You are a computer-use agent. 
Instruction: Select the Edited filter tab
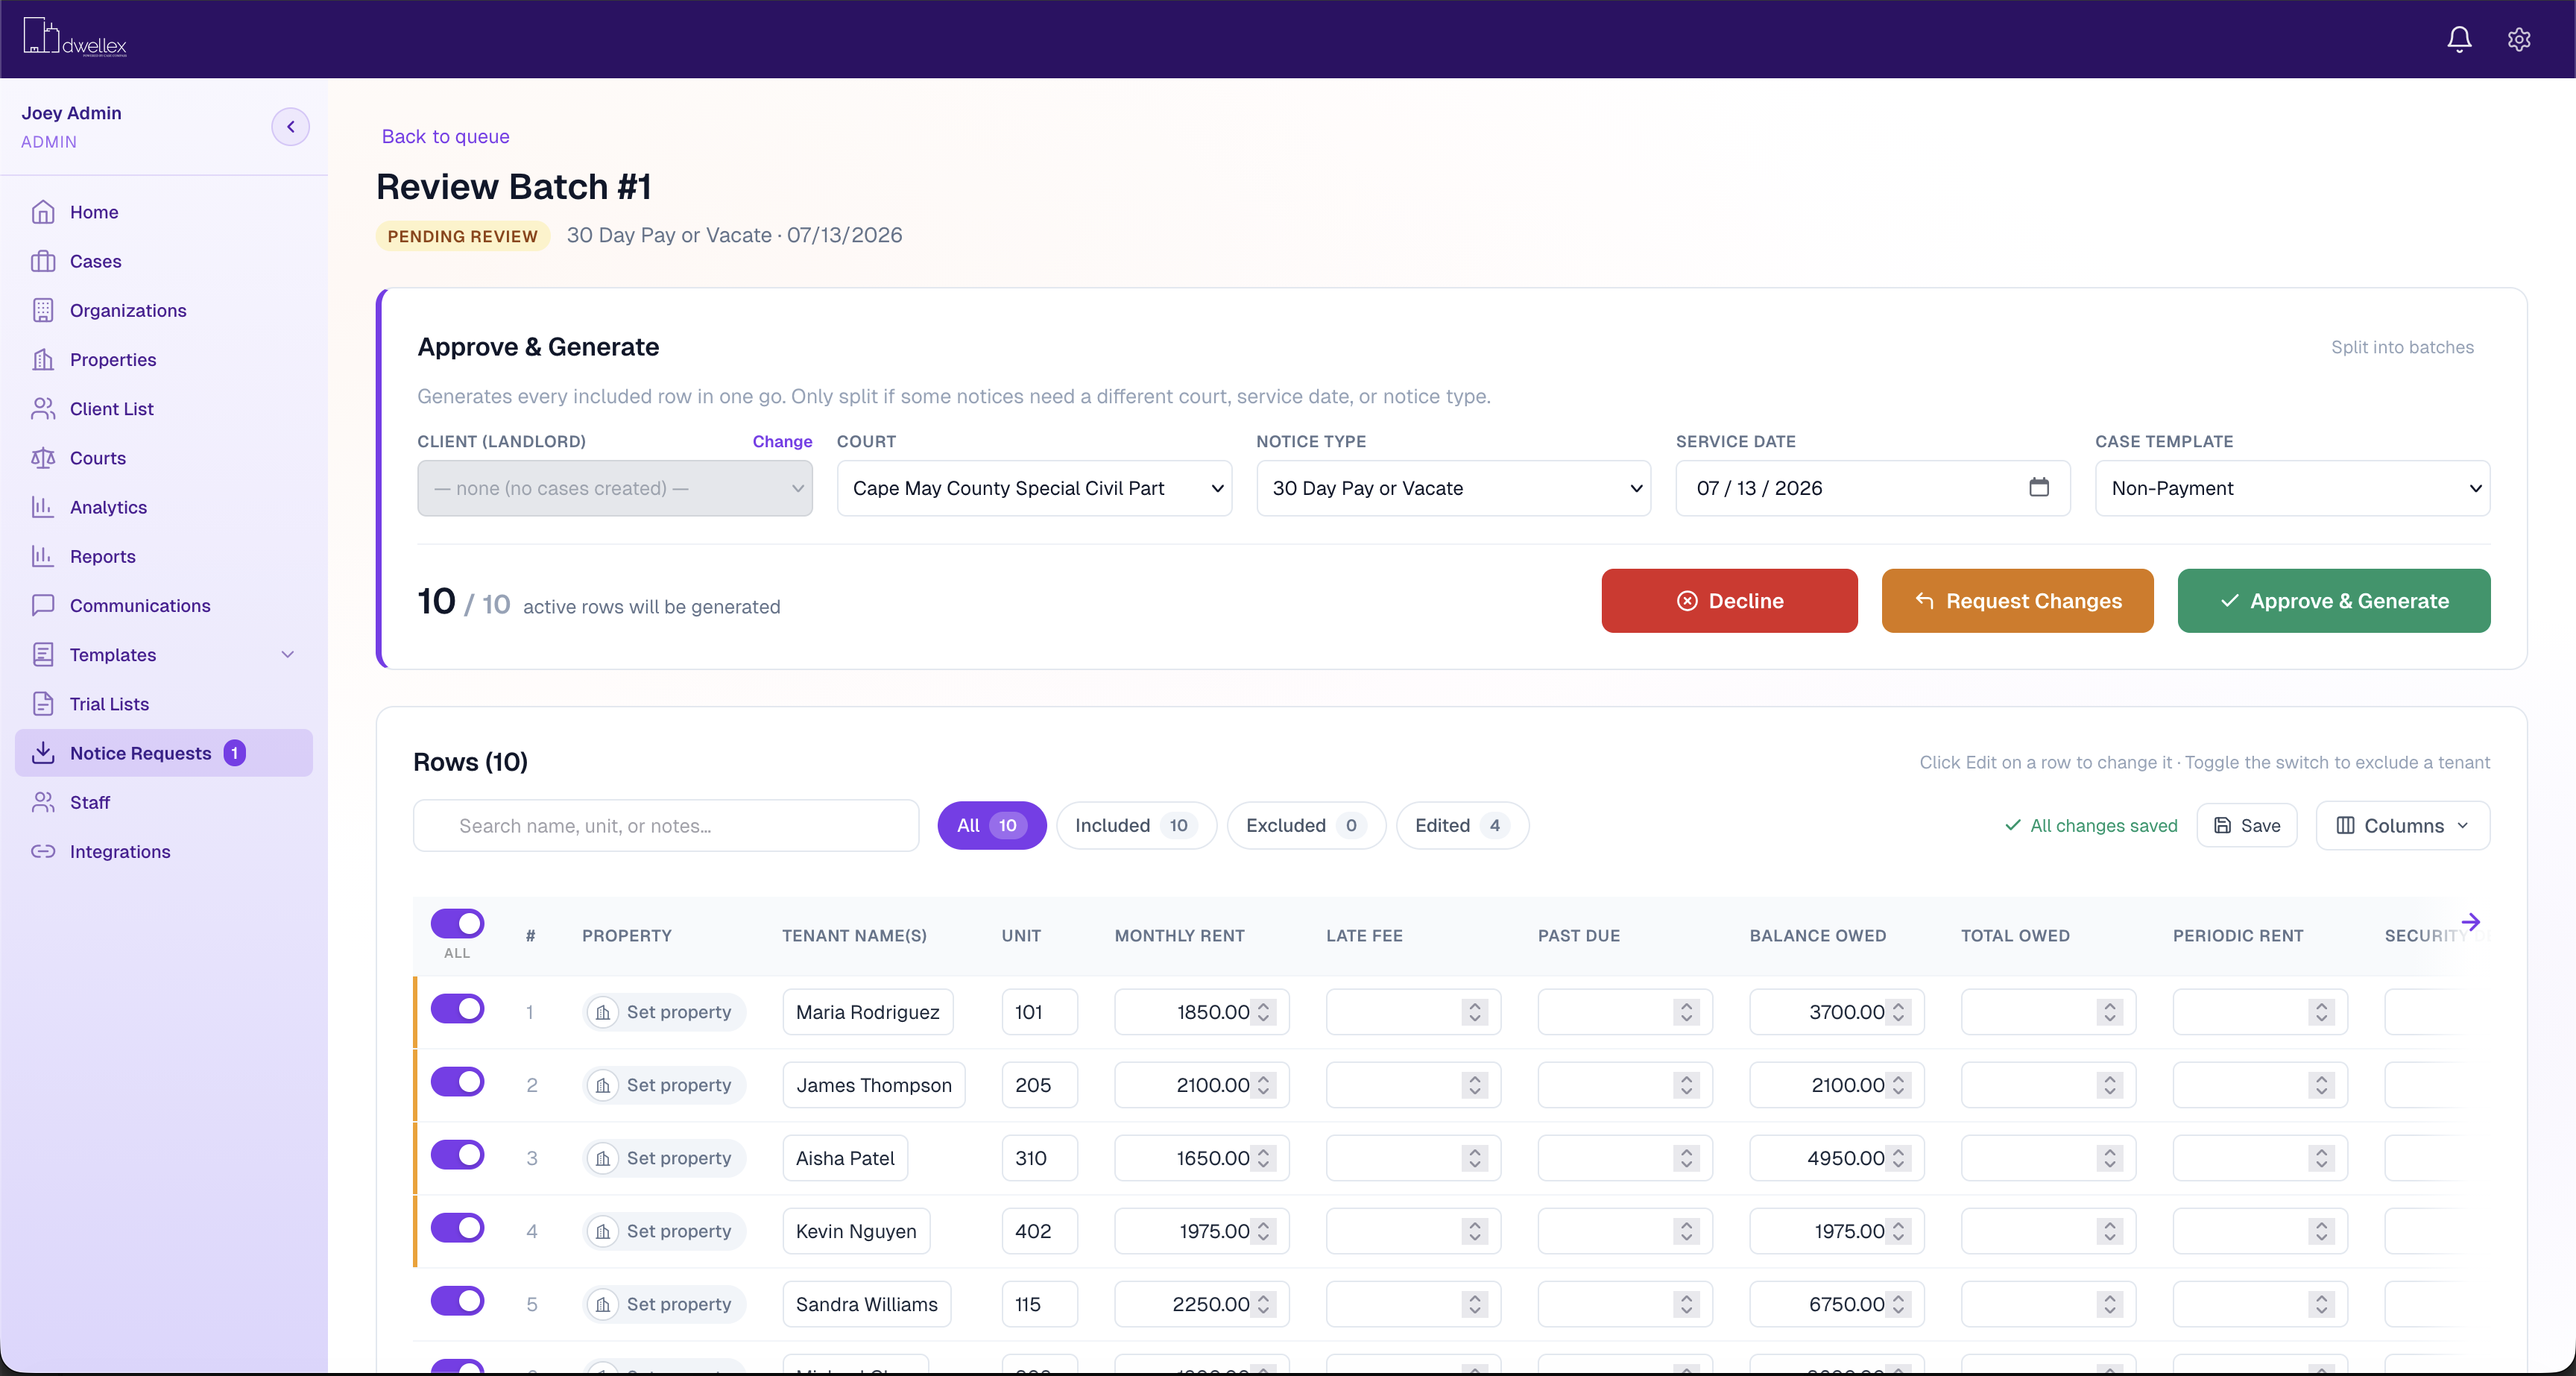[x=1462, y=825]
